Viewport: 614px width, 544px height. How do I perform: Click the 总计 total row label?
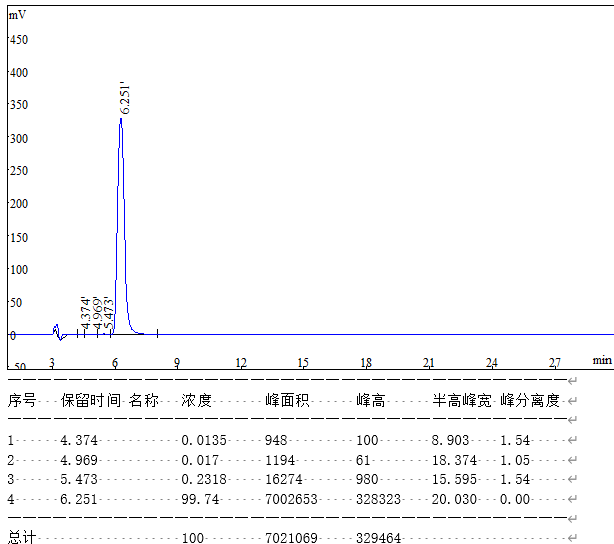pyautogui.click(x=22, y=538)
